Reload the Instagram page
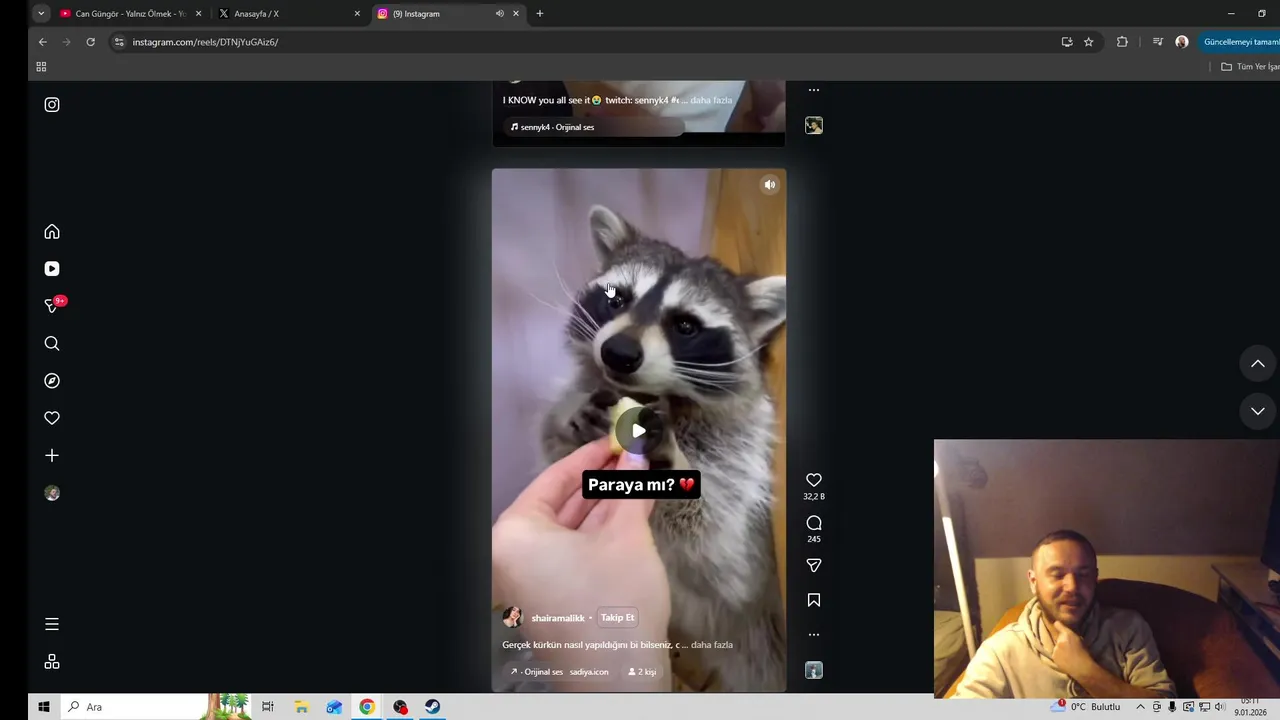1280x720 pixels. coord(90,42)
